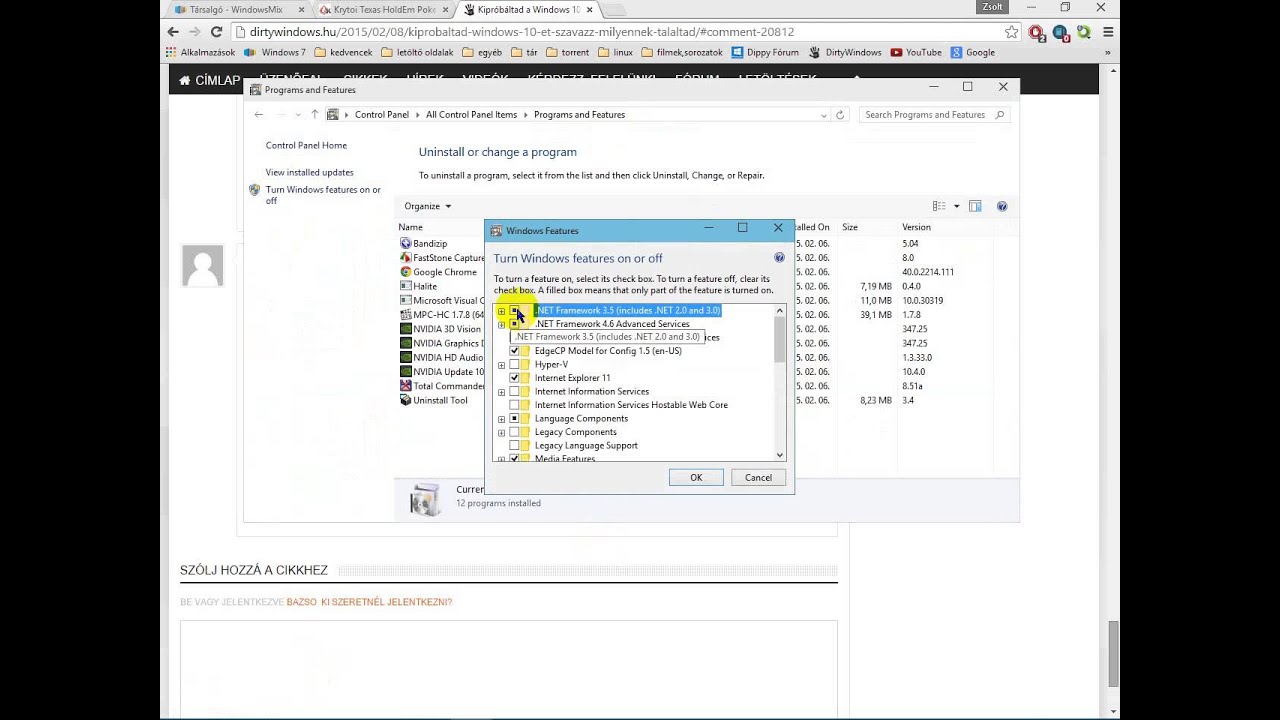The height and width of the screenshot is (720, 1280).
Task: Open the view options dropdown arrow
Action: (x=957, y=206)
